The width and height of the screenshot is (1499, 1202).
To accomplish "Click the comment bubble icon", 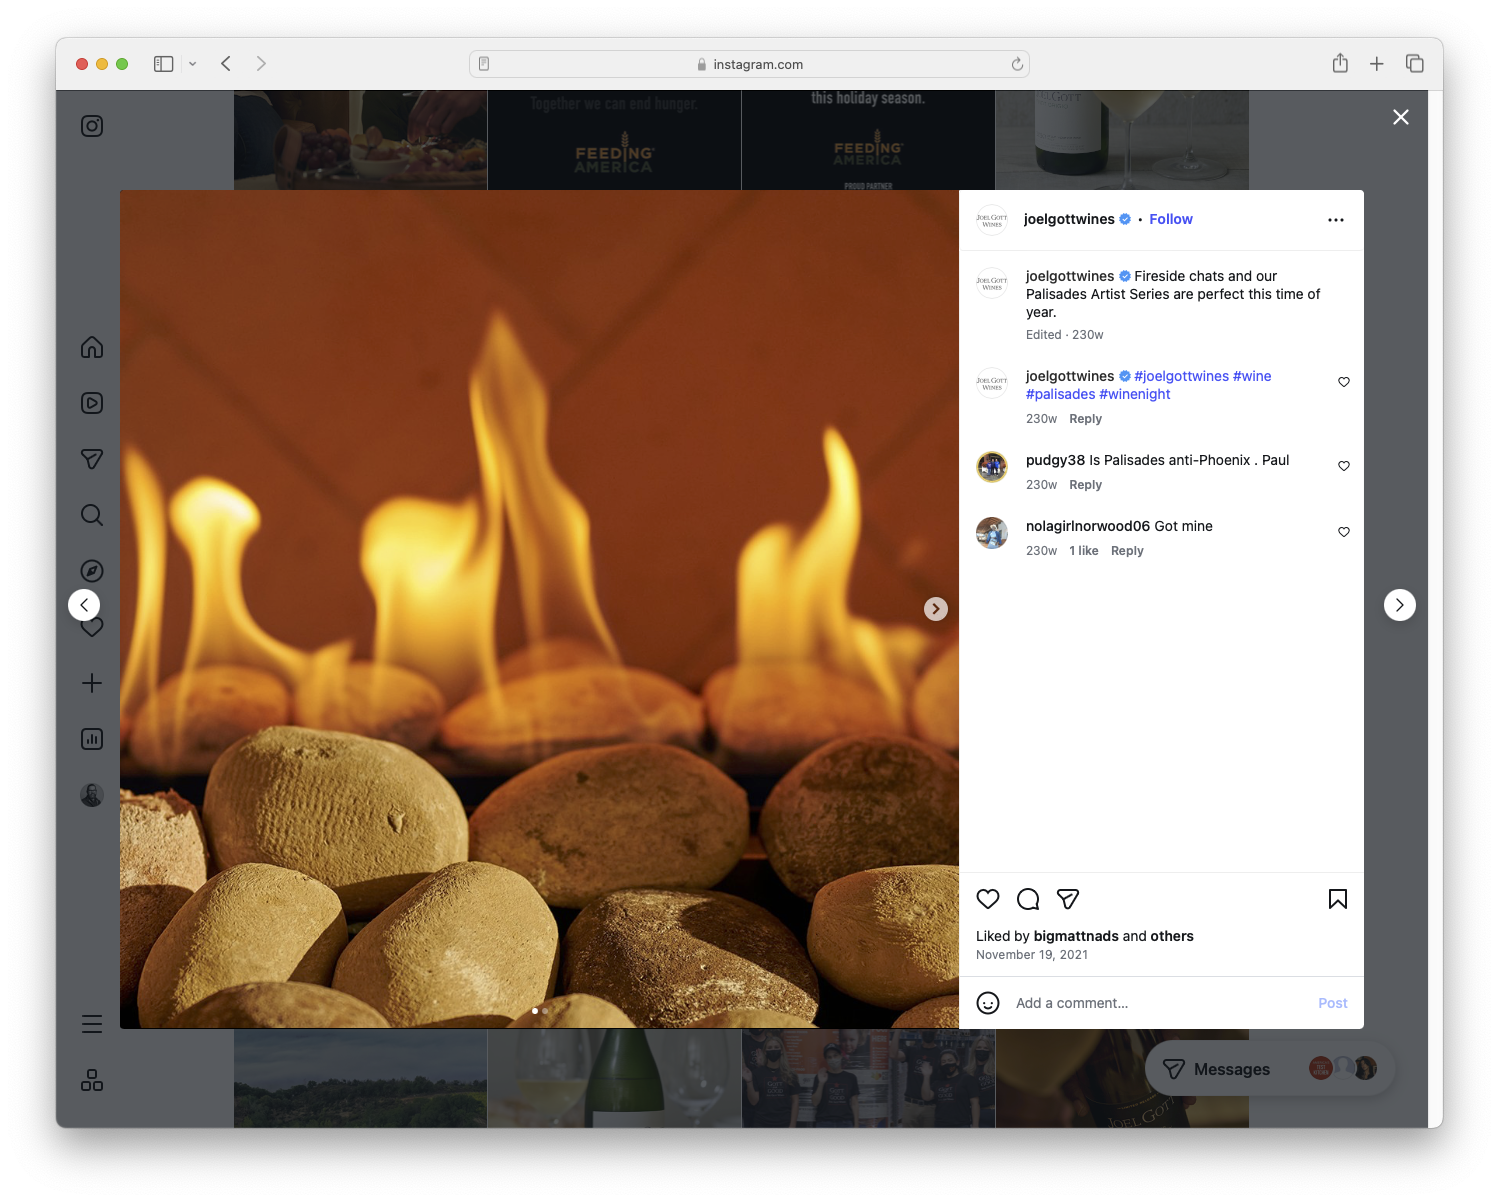I will pos(1028,899).
